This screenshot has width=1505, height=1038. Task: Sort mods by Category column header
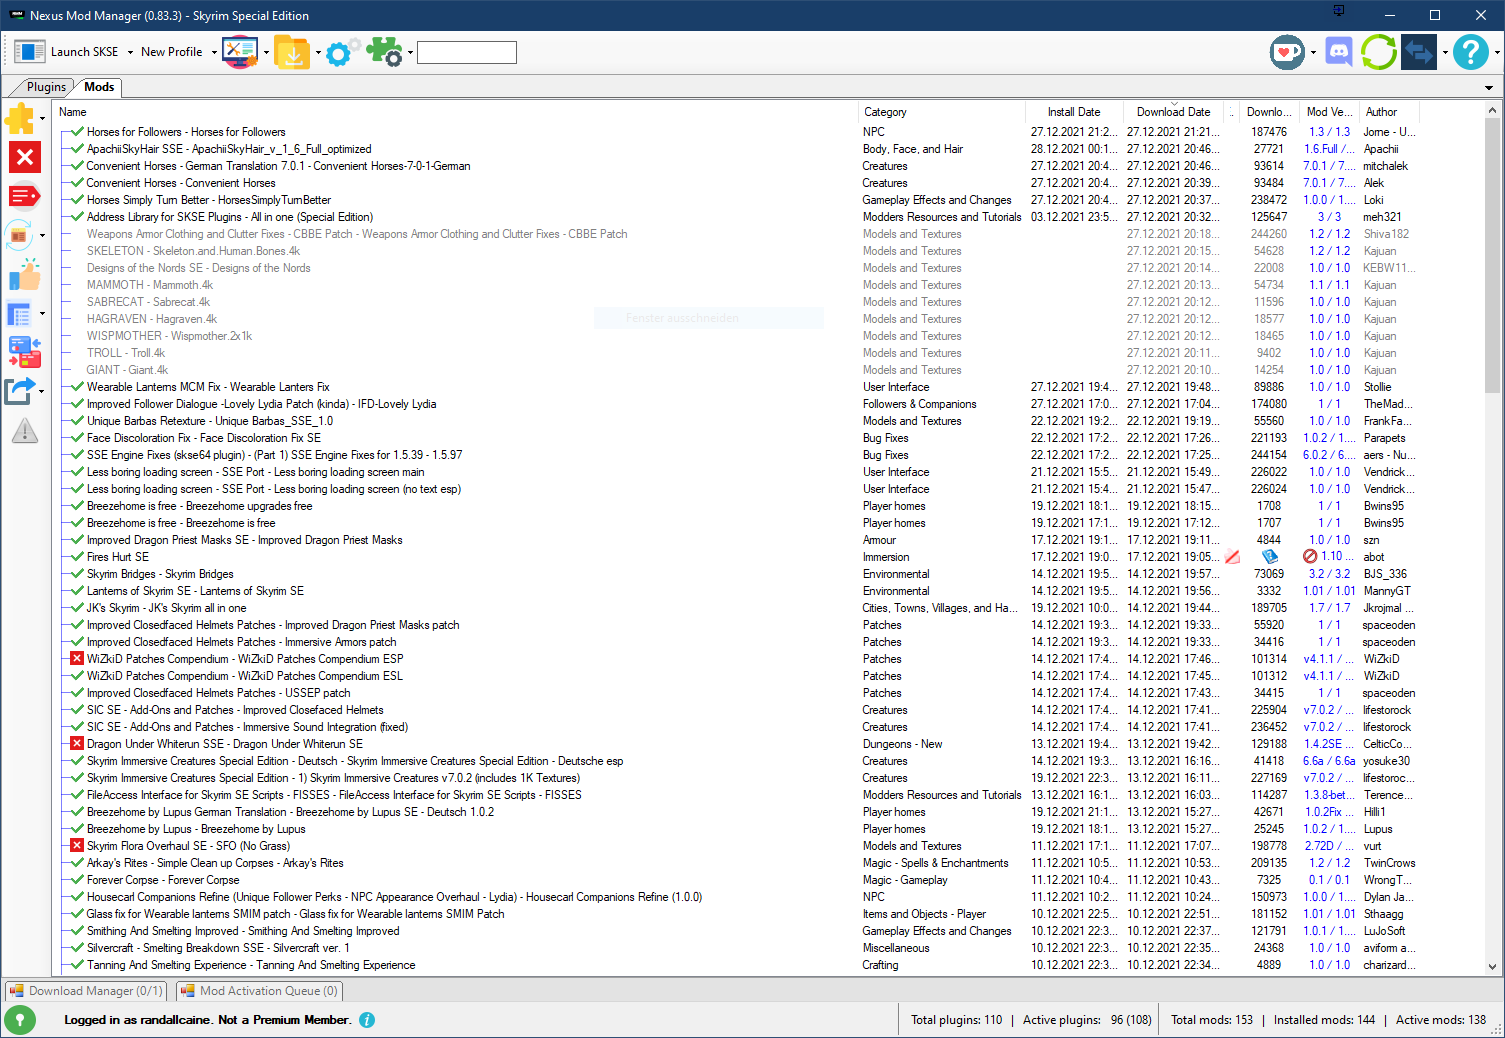click(x=885, y=112)
